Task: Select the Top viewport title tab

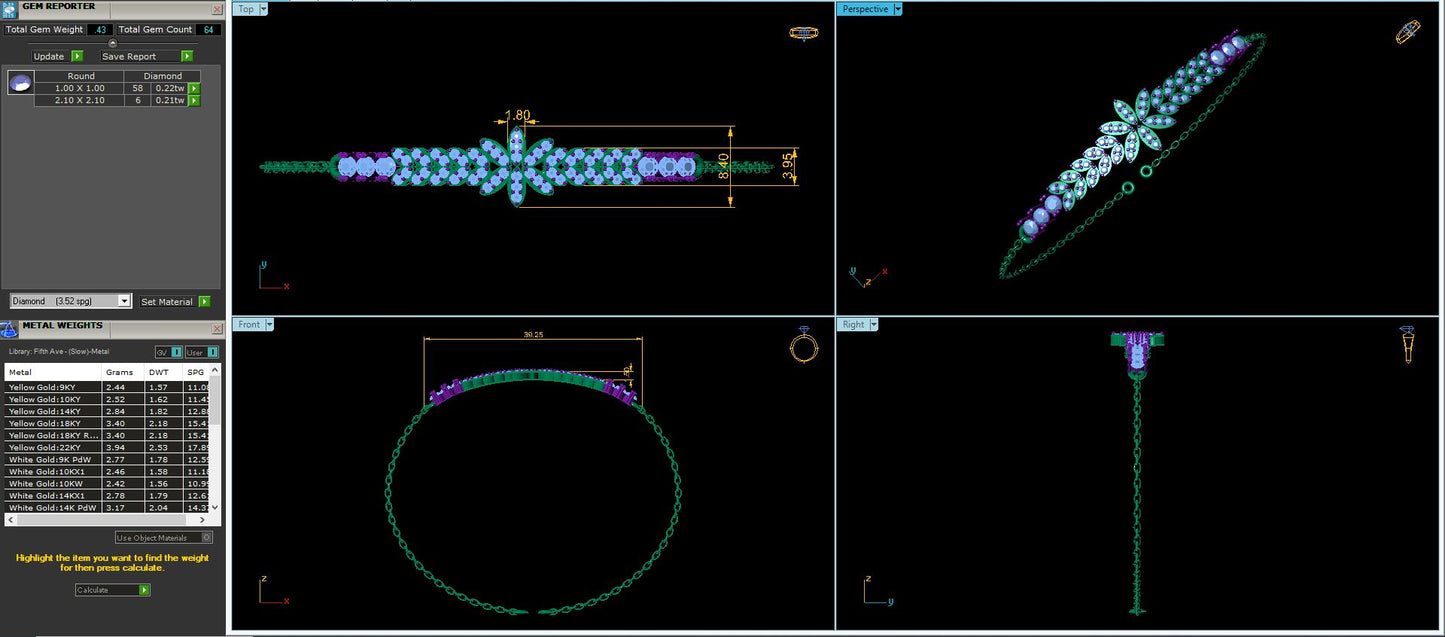Action: pos(246,9)
